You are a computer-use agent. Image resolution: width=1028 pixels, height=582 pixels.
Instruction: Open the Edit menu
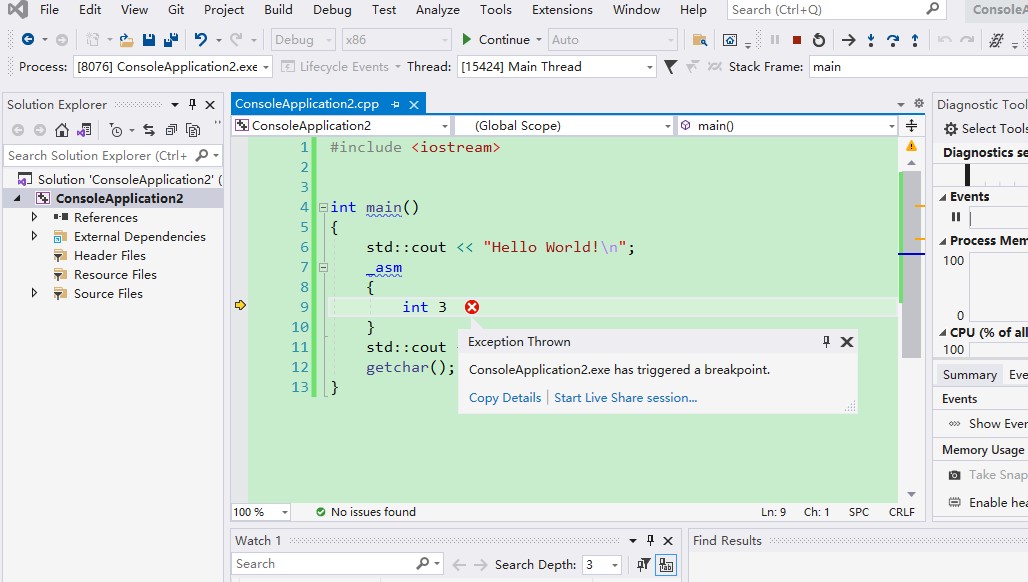90,10
